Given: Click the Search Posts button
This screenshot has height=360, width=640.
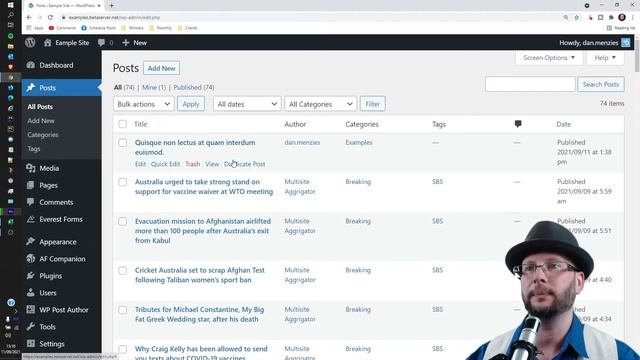Looking at the screenshot, I should [x=600, y=84].
